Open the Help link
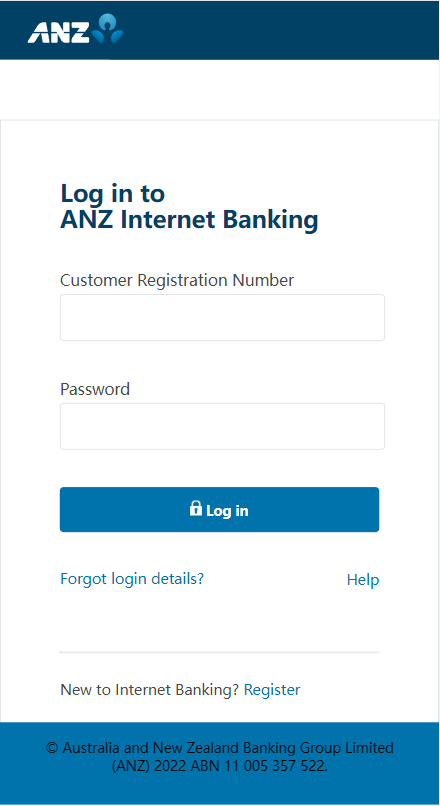 point(363,580)
